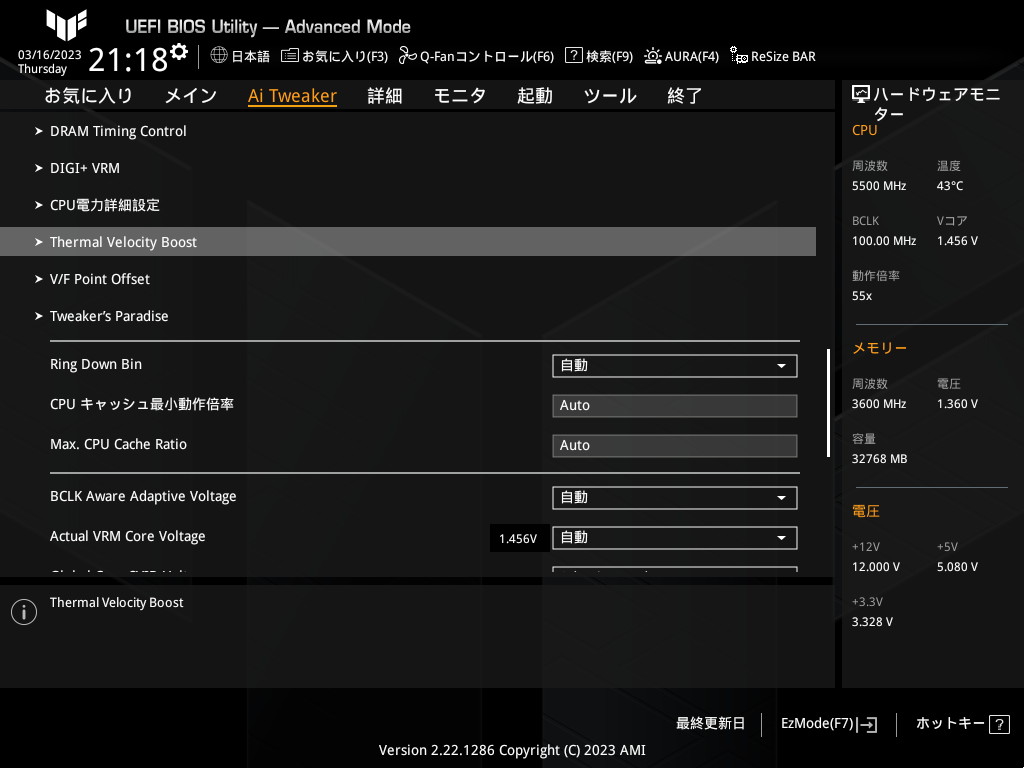Click ReSize BAR label
The width and height of the screenshot is (1024, 768).
click(783, 56)
